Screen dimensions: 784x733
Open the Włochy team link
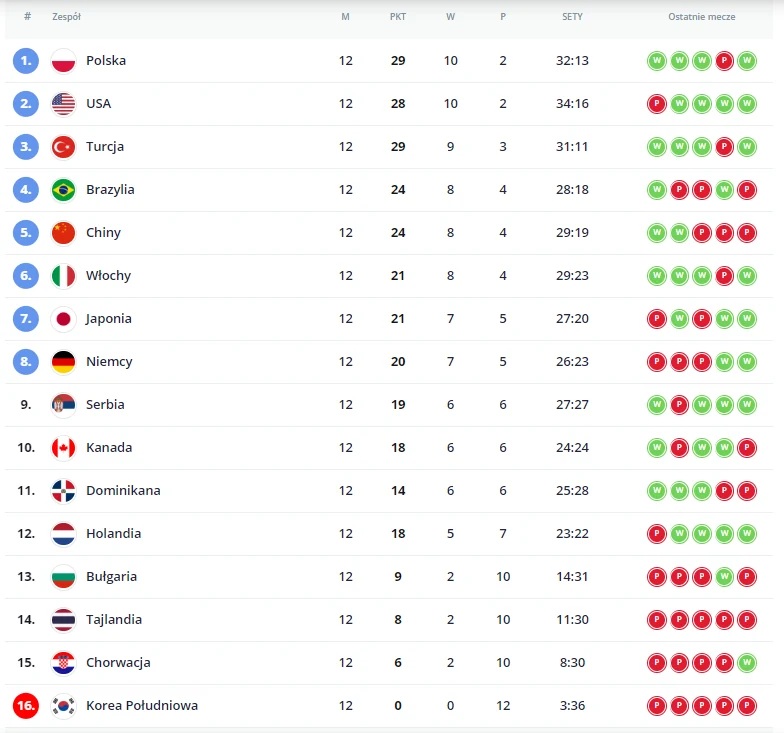point(108,276)
